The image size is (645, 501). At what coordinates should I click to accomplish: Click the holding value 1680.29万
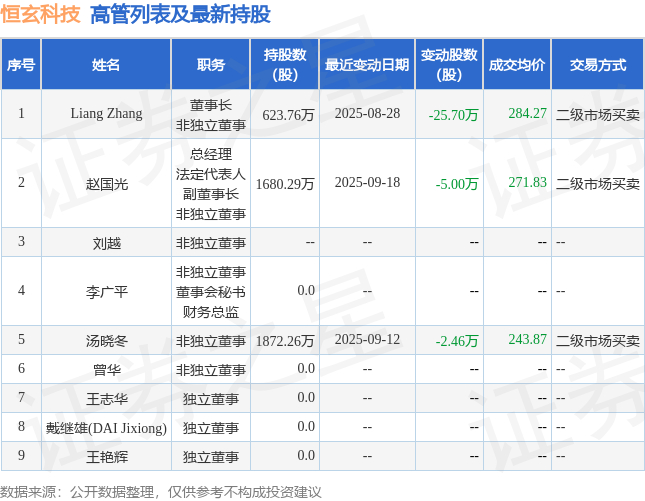click(x=285, y=184)
